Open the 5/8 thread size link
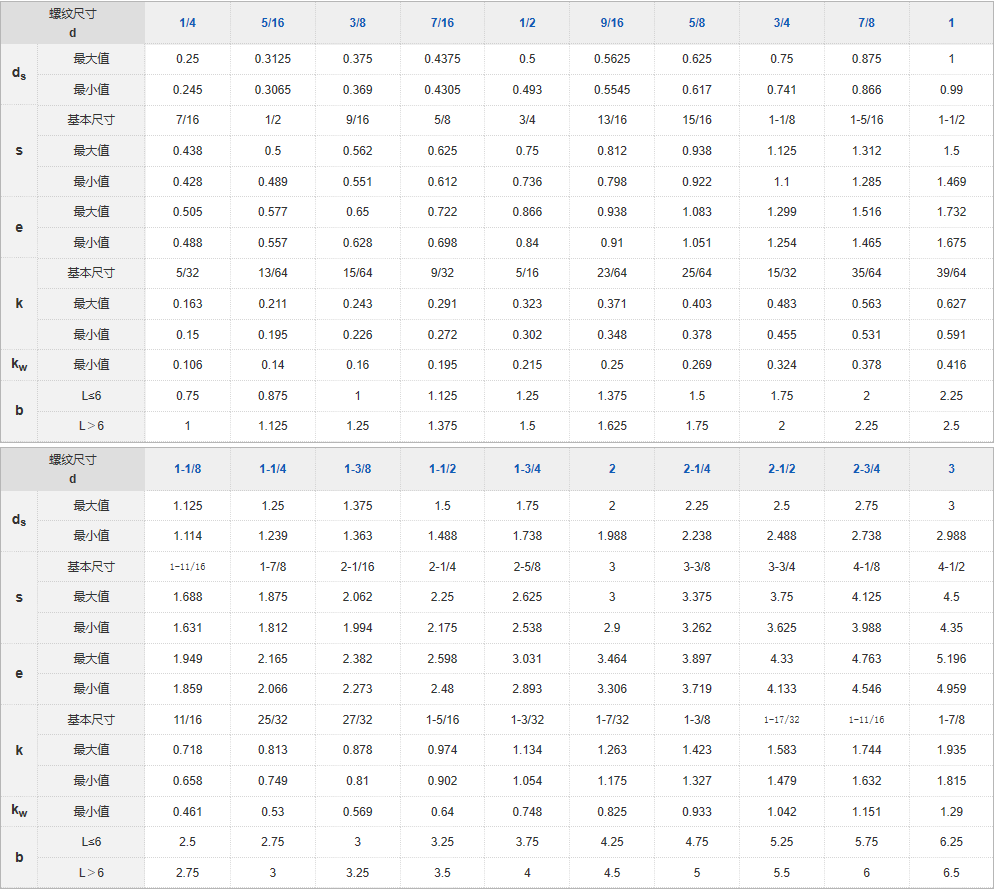Image resolution: width=995 pixels, height=890 pixels. click(697, 23)
